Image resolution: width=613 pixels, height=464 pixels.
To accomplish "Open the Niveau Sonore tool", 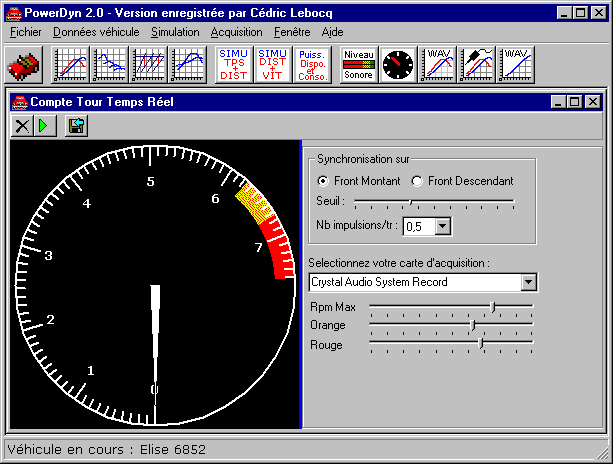I will (358, 64).
